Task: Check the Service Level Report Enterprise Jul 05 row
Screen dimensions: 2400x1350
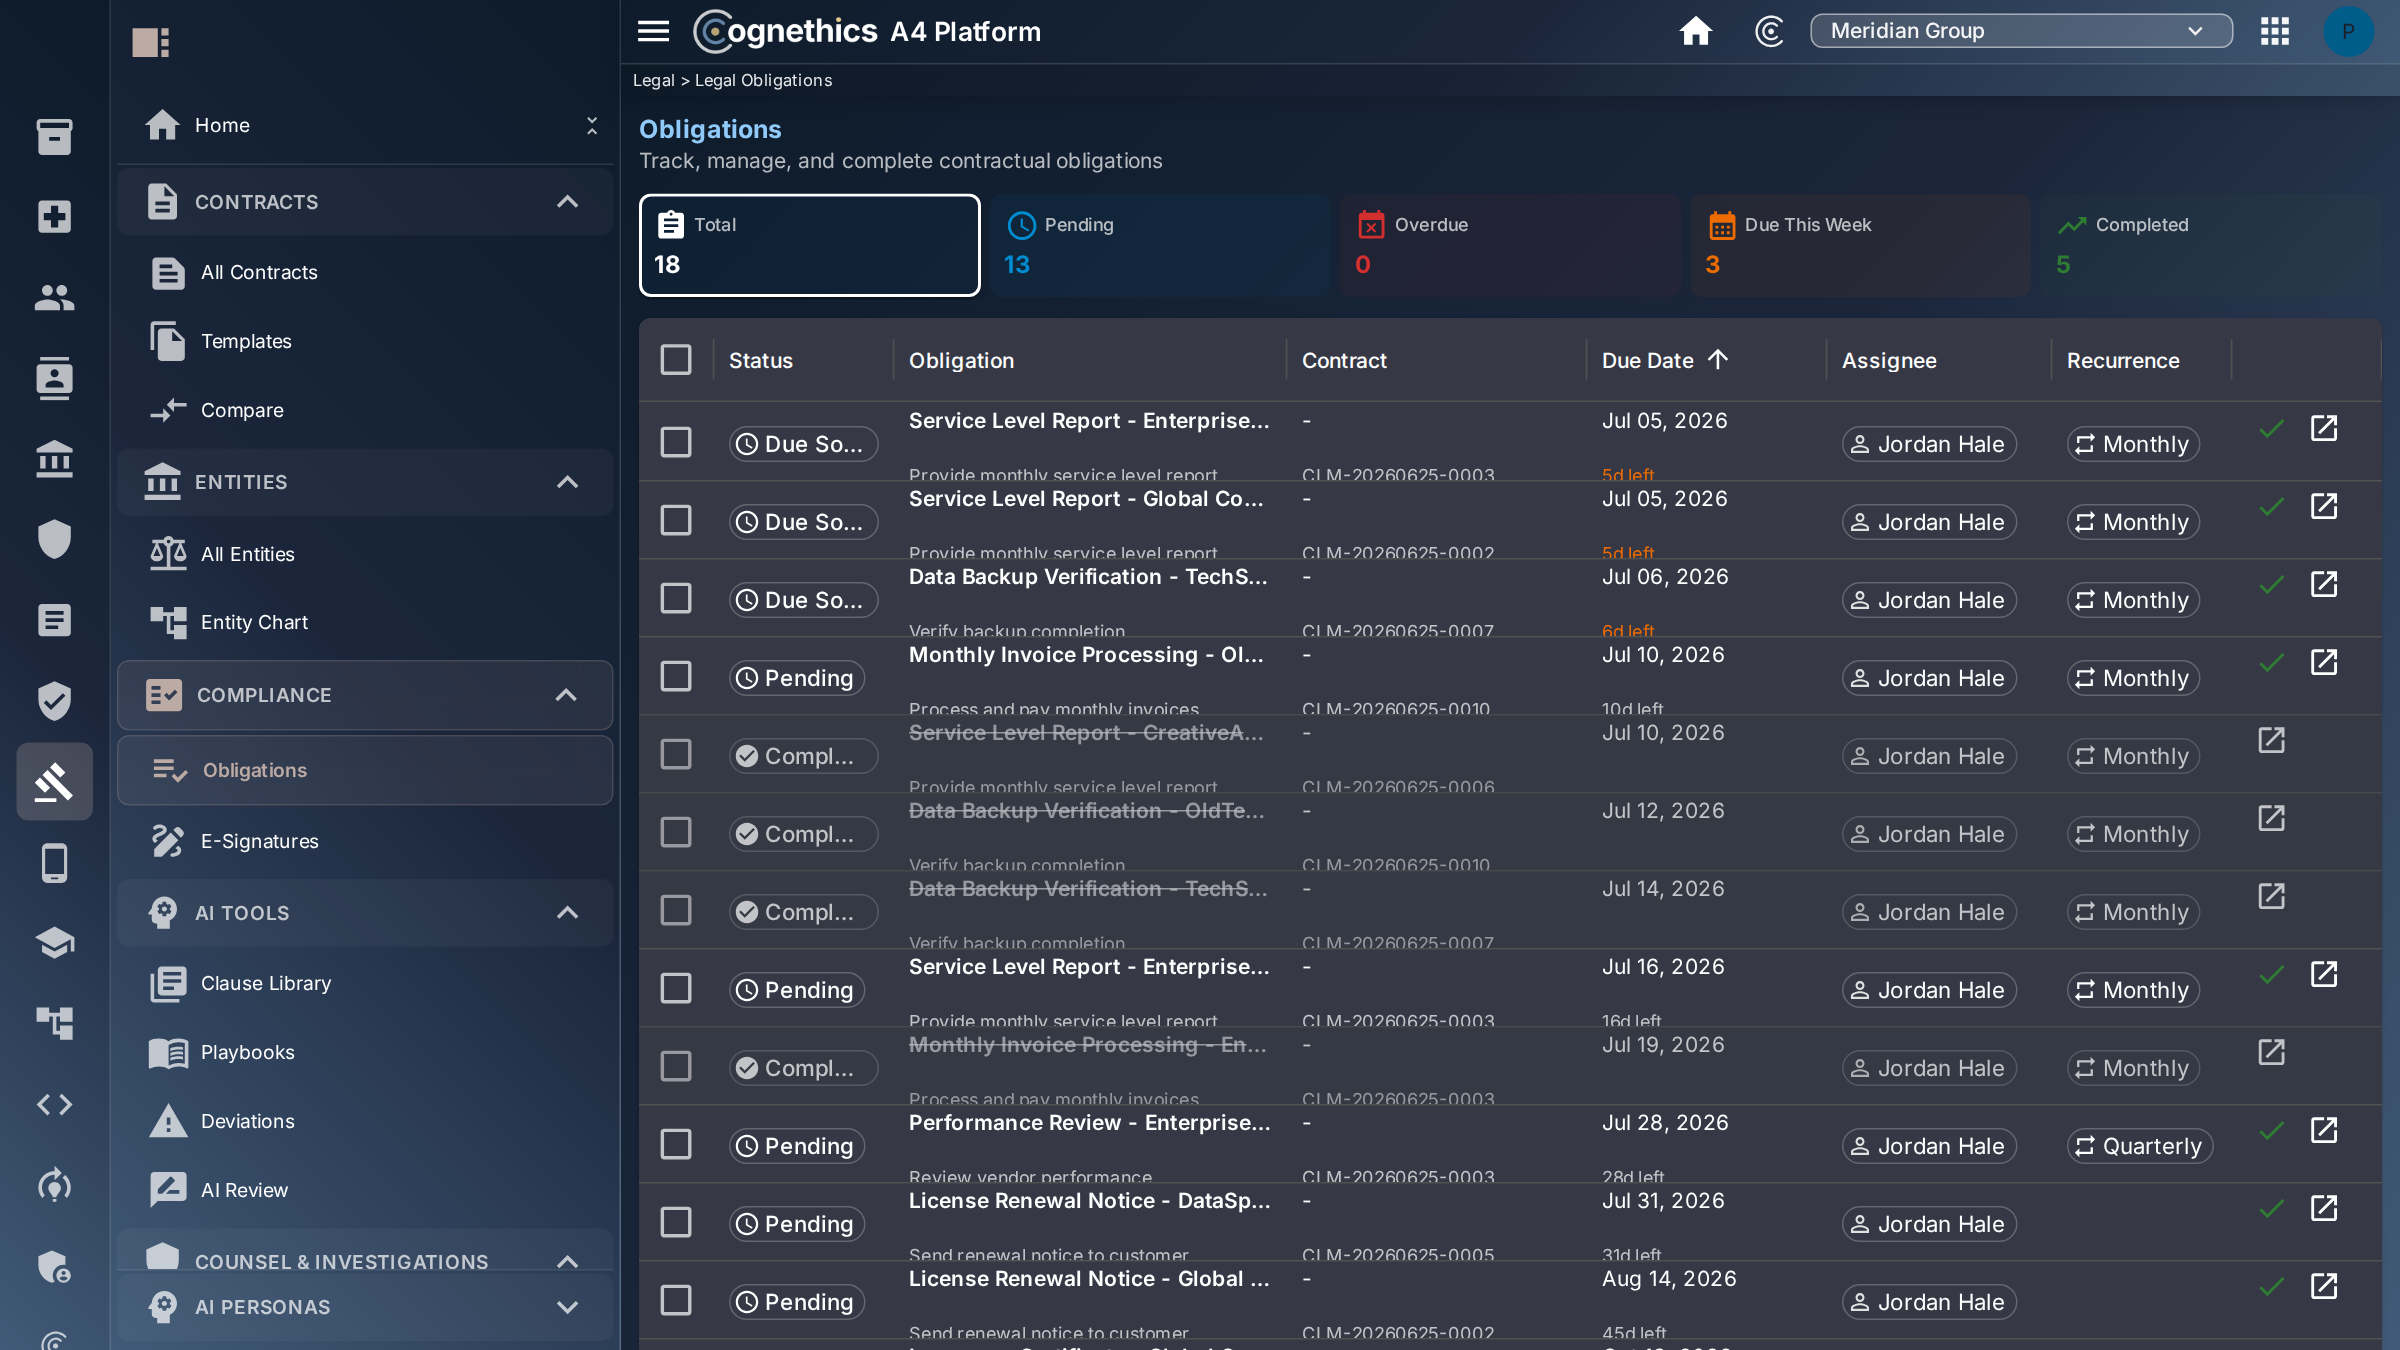Action: pyautogui.click(x=676, y=442)
